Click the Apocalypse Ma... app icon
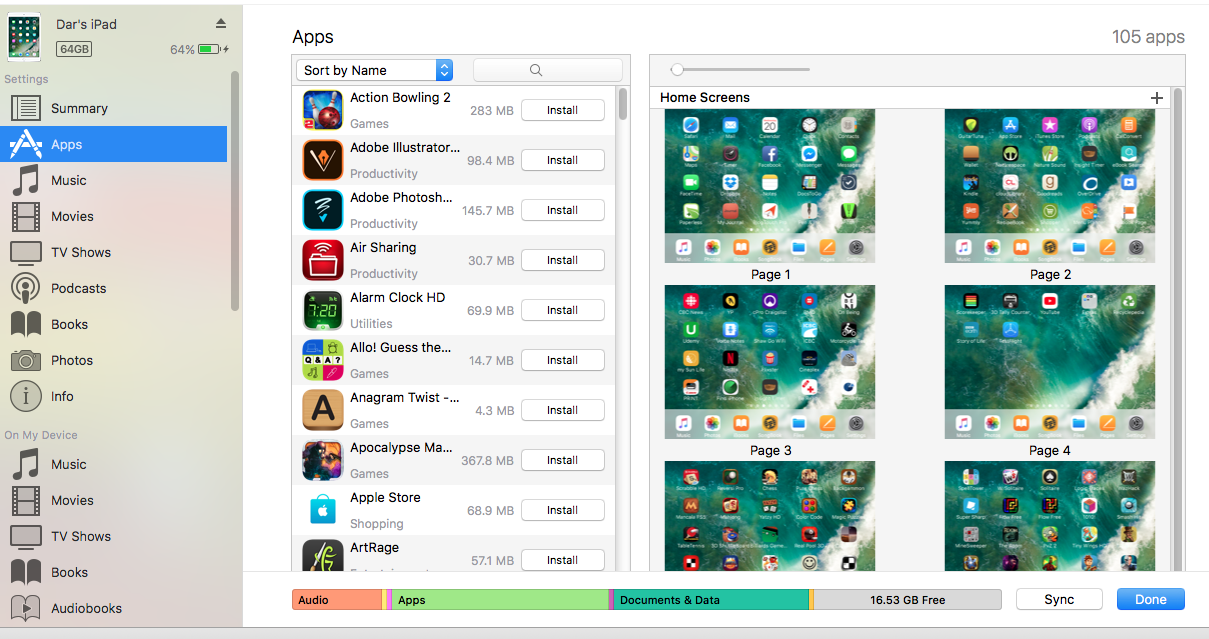The image size is (1209, 639). [323, 460]
